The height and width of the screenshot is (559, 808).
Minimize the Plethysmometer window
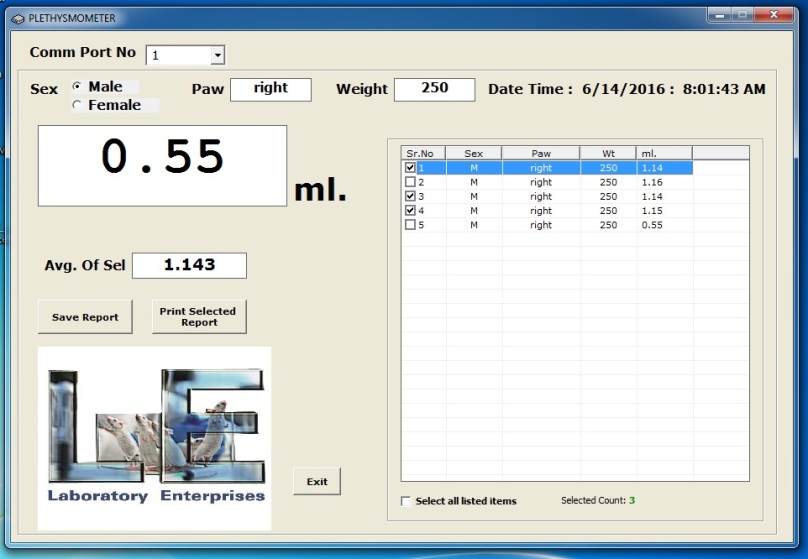(x=720, y=15)
